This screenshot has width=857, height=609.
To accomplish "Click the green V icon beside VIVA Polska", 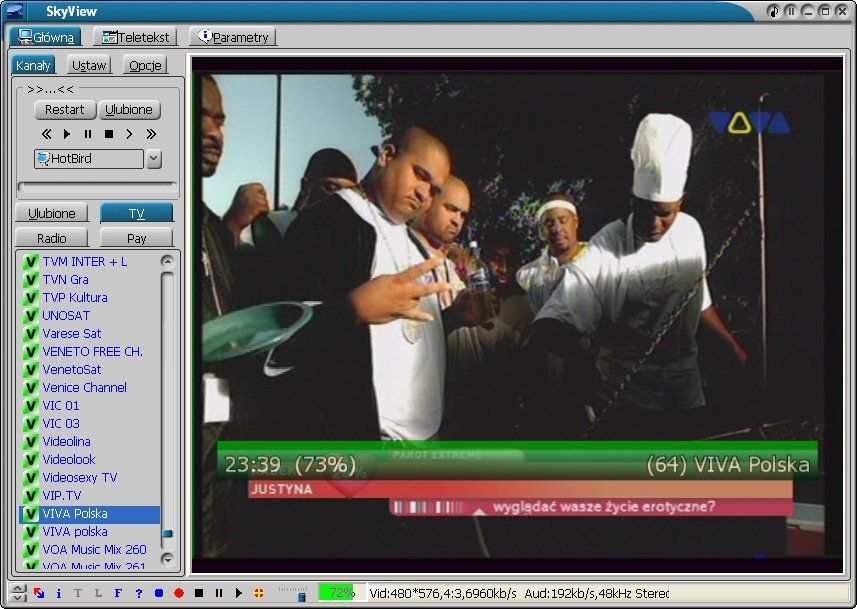I will (31, 514).
